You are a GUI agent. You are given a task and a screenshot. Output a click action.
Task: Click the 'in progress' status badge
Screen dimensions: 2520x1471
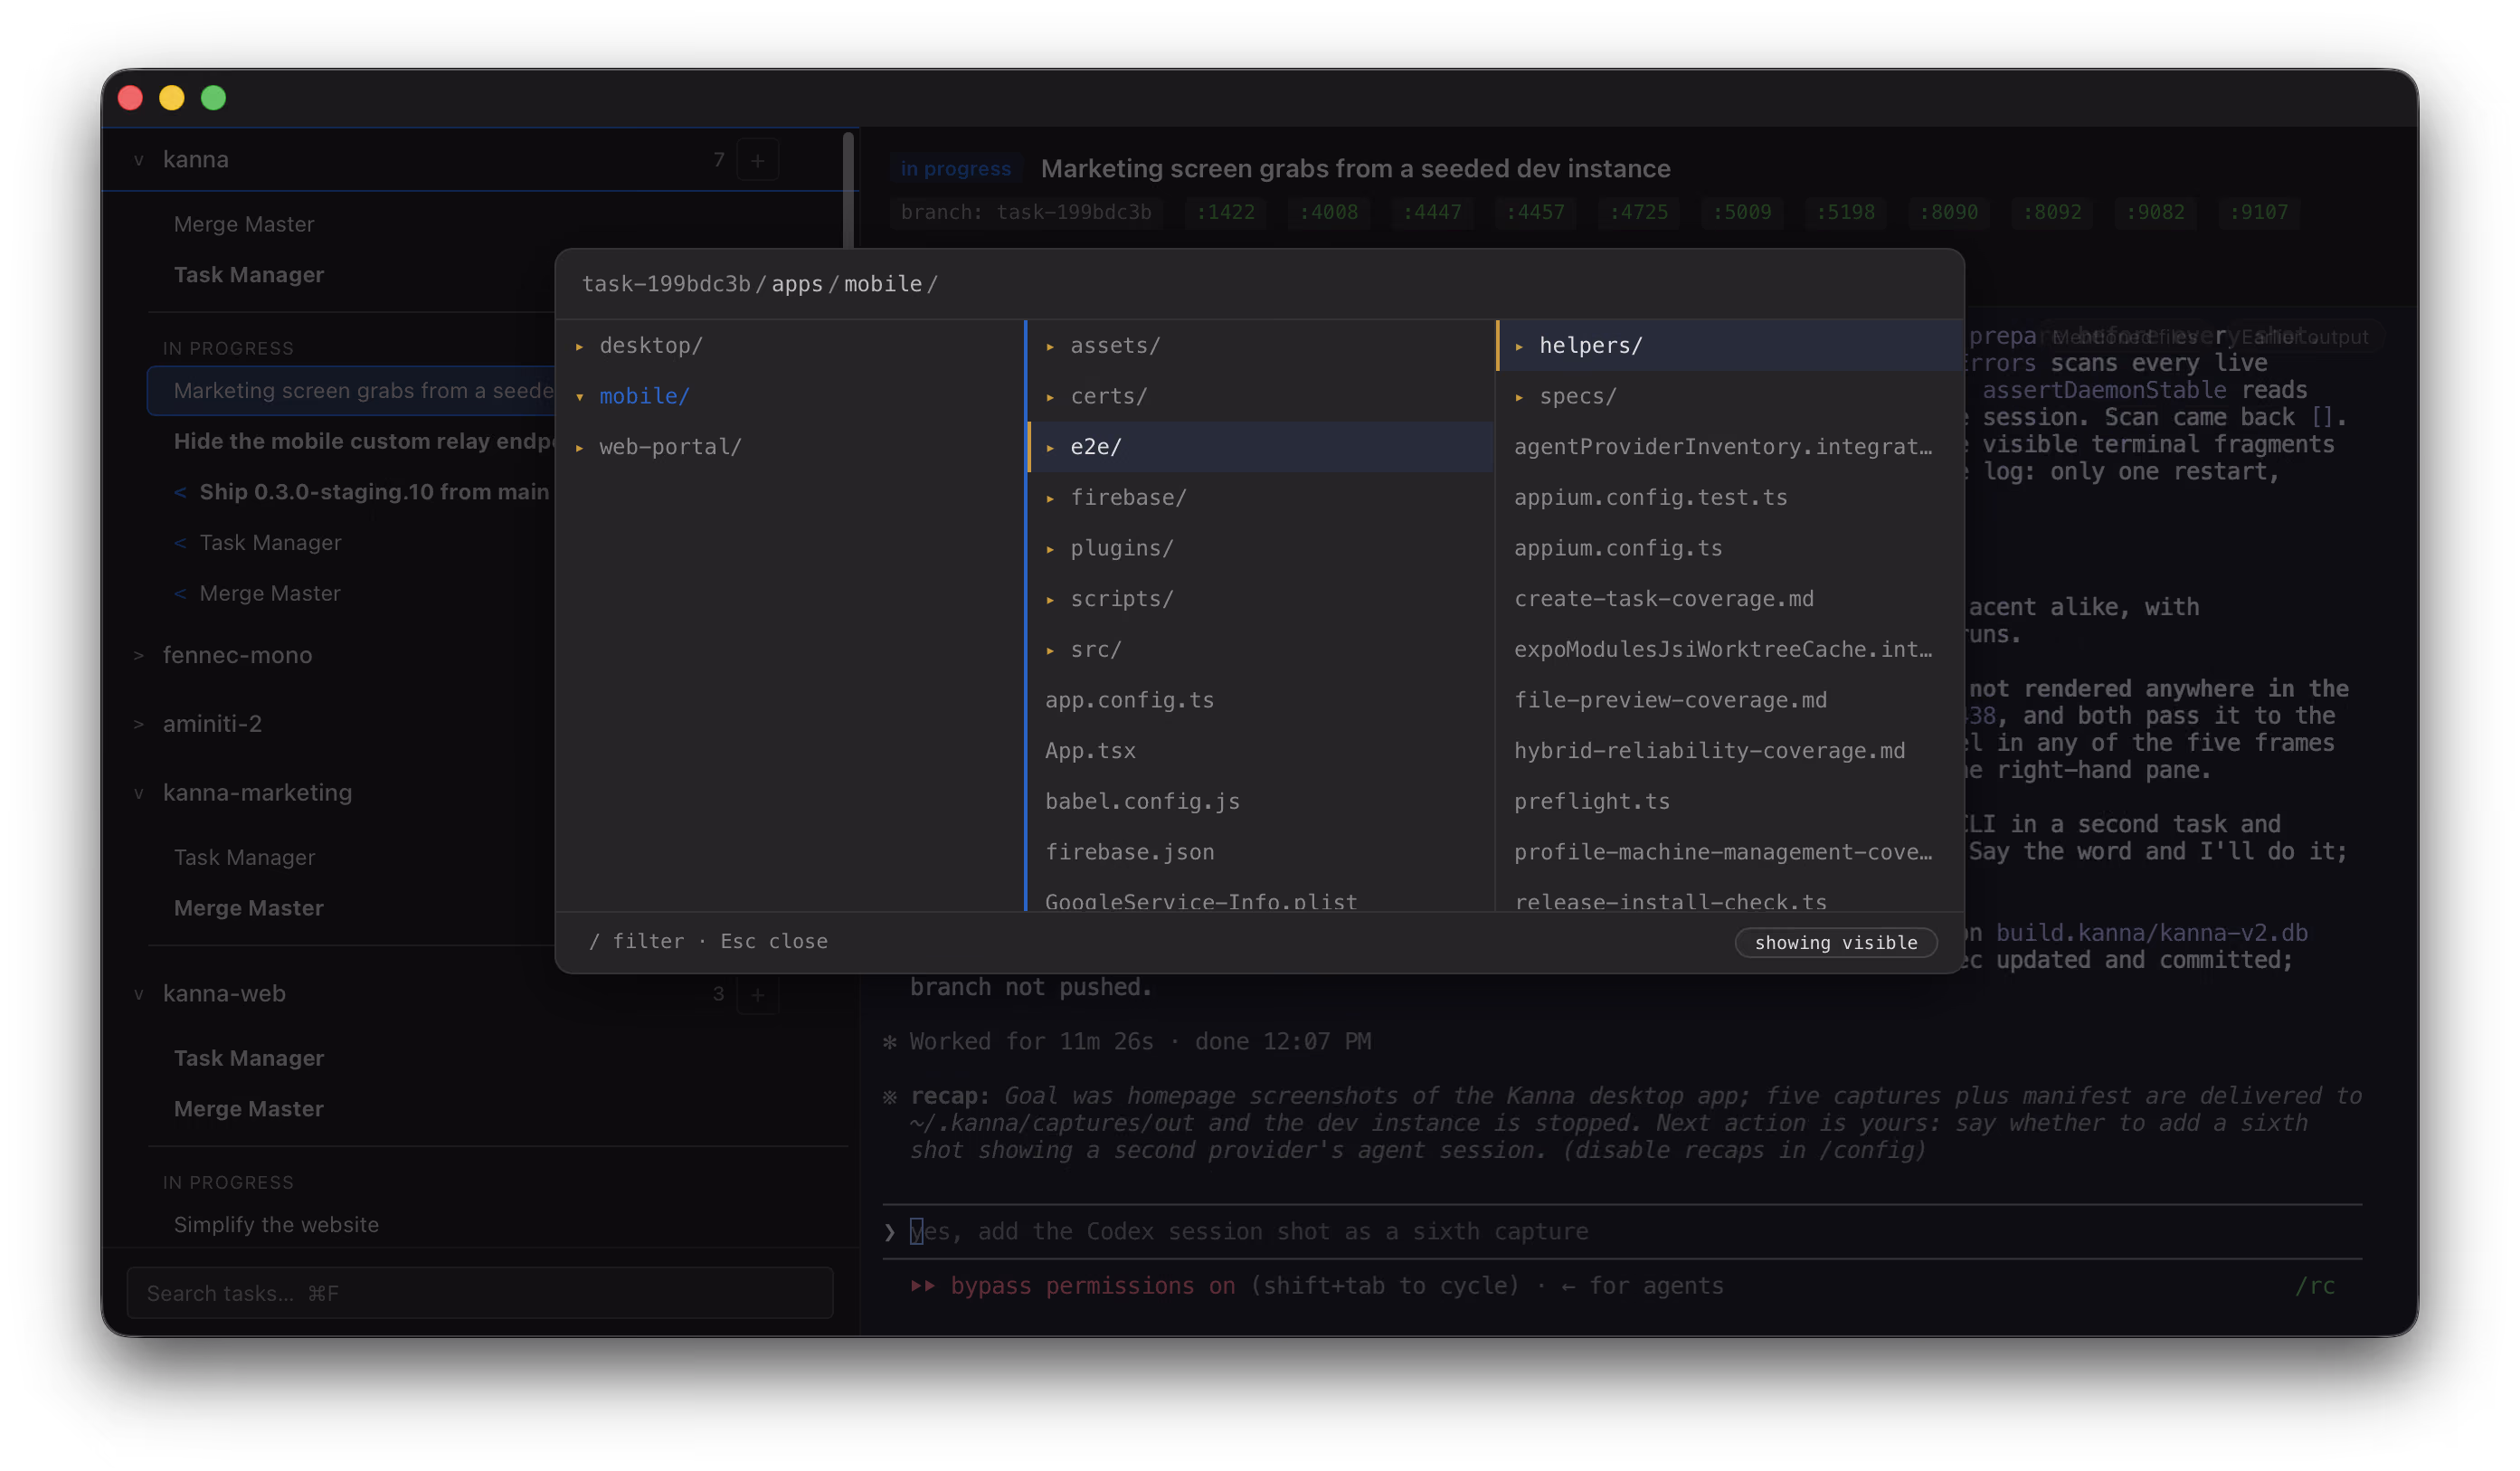[955, 169]
